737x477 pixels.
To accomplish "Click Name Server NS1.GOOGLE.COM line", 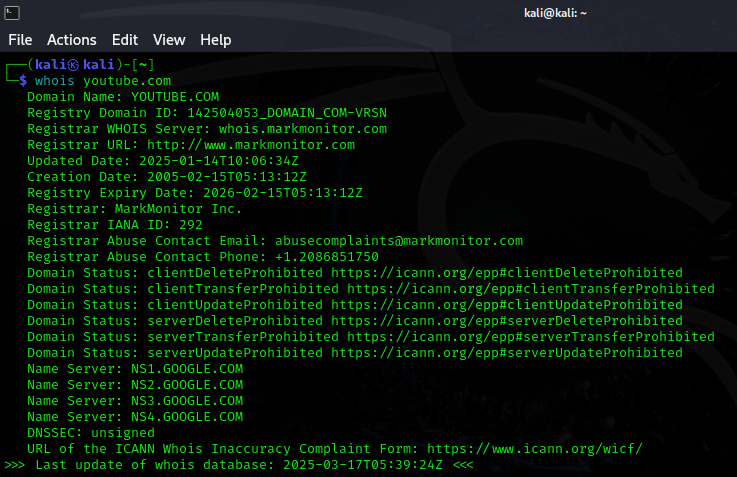I will click(x=135, y=368).
